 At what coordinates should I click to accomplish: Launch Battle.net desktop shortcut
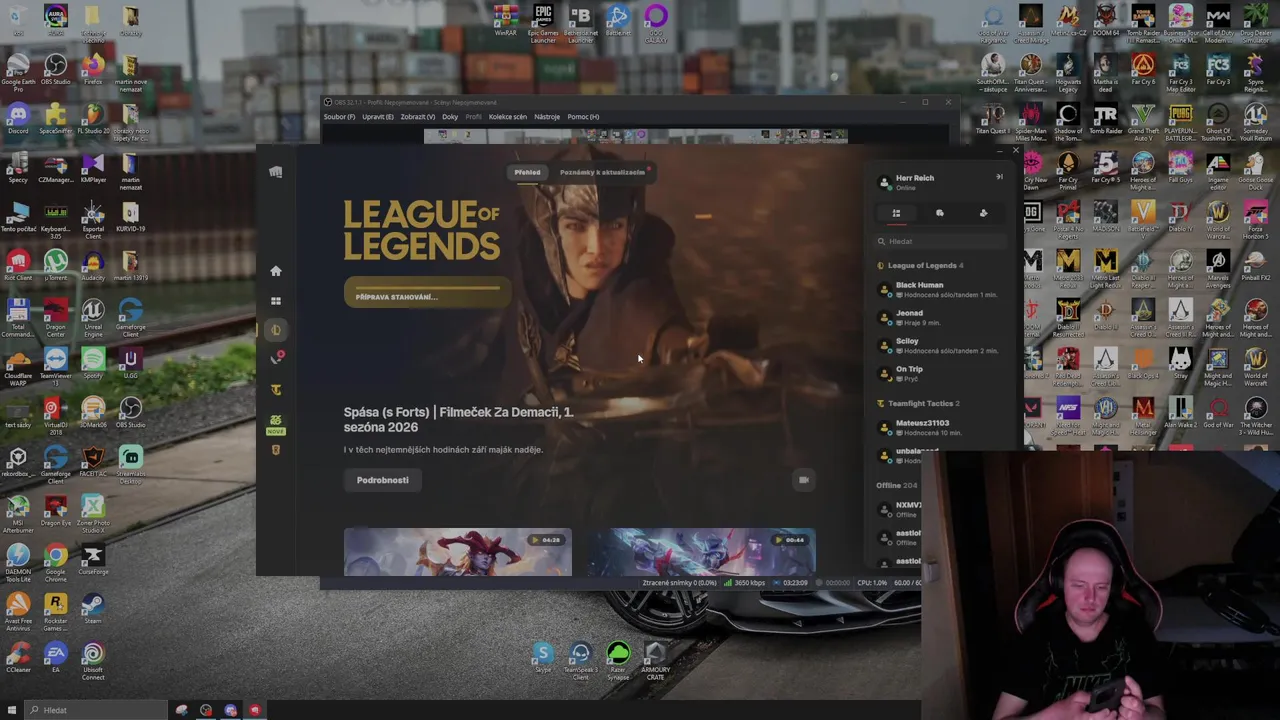point(618,20)
